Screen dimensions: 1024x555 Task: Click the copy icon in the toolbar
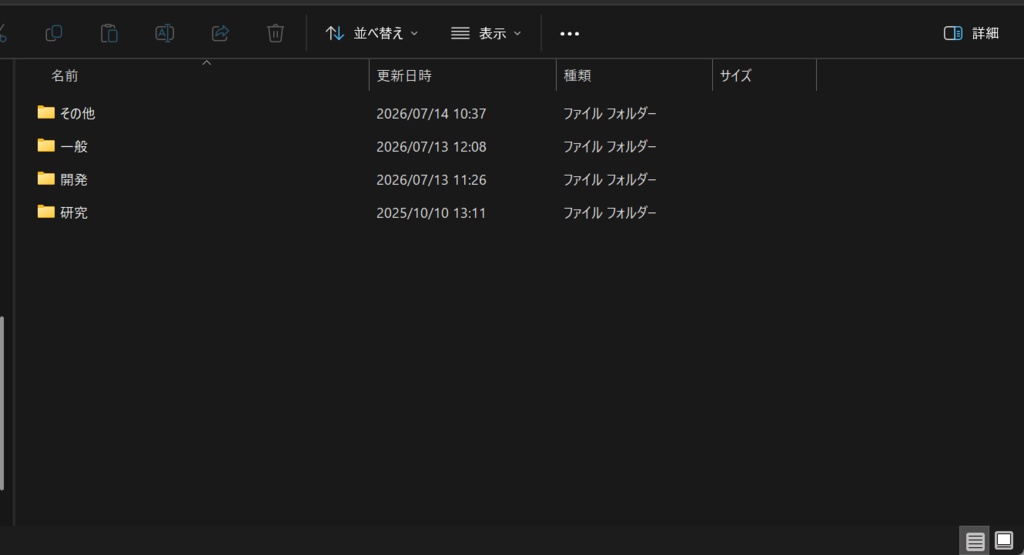[x=54, y=33]
